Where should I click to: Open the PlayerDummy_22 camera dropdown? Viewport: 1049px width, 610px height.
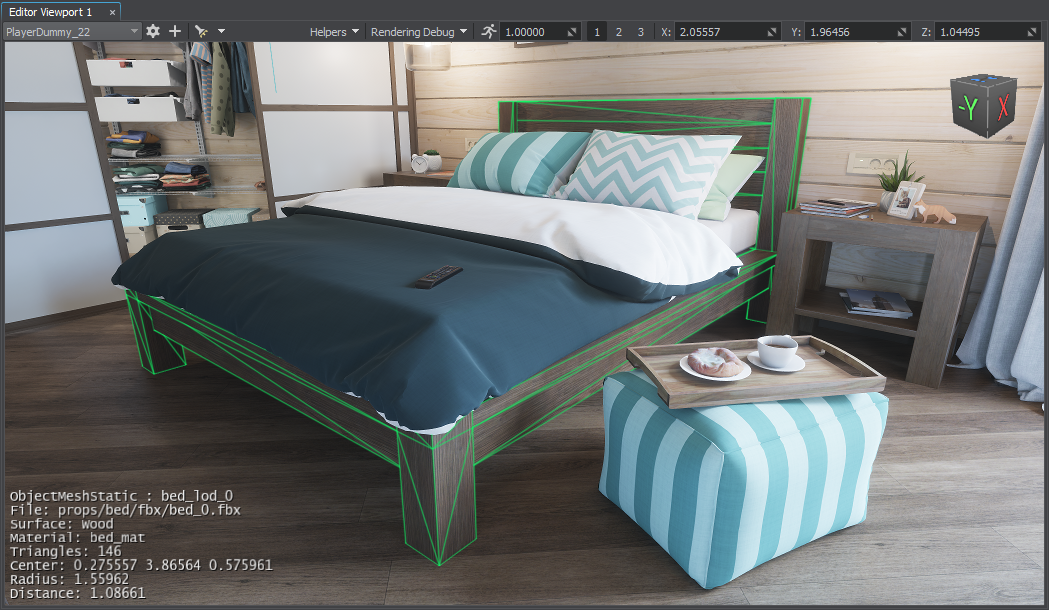[x=72, y=31]
